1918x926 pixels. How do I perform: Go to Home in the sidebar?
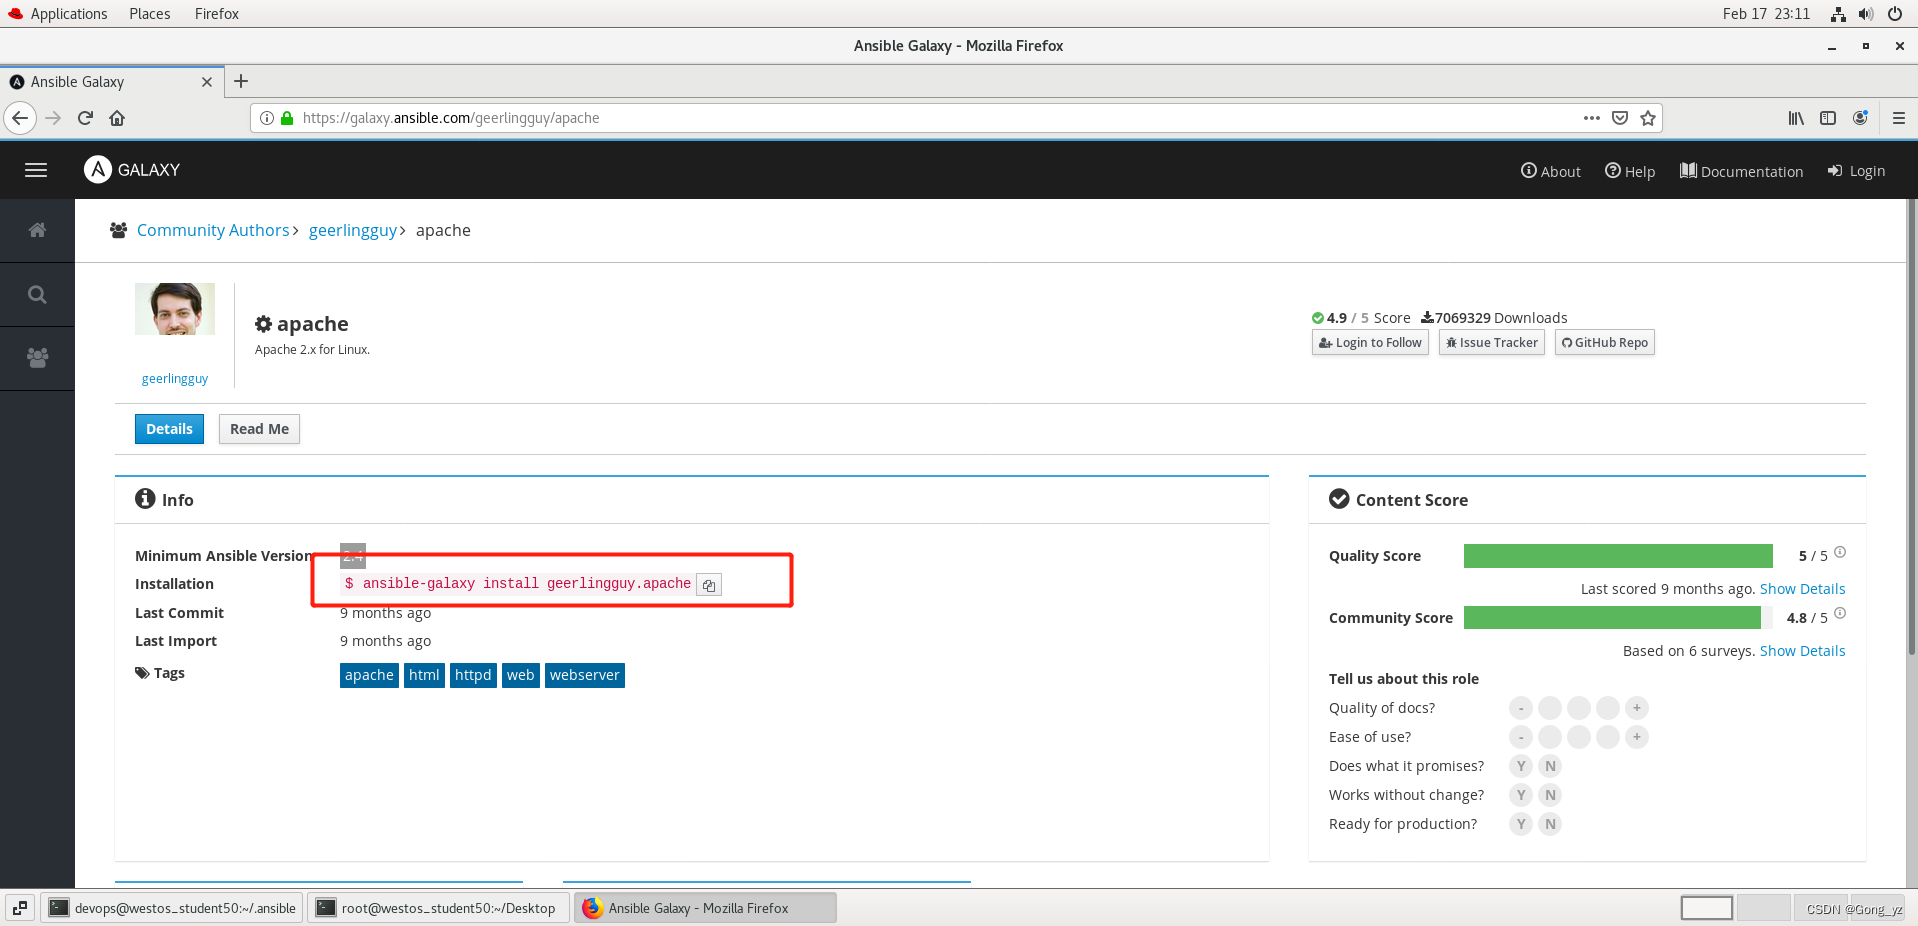coord(37,230)
